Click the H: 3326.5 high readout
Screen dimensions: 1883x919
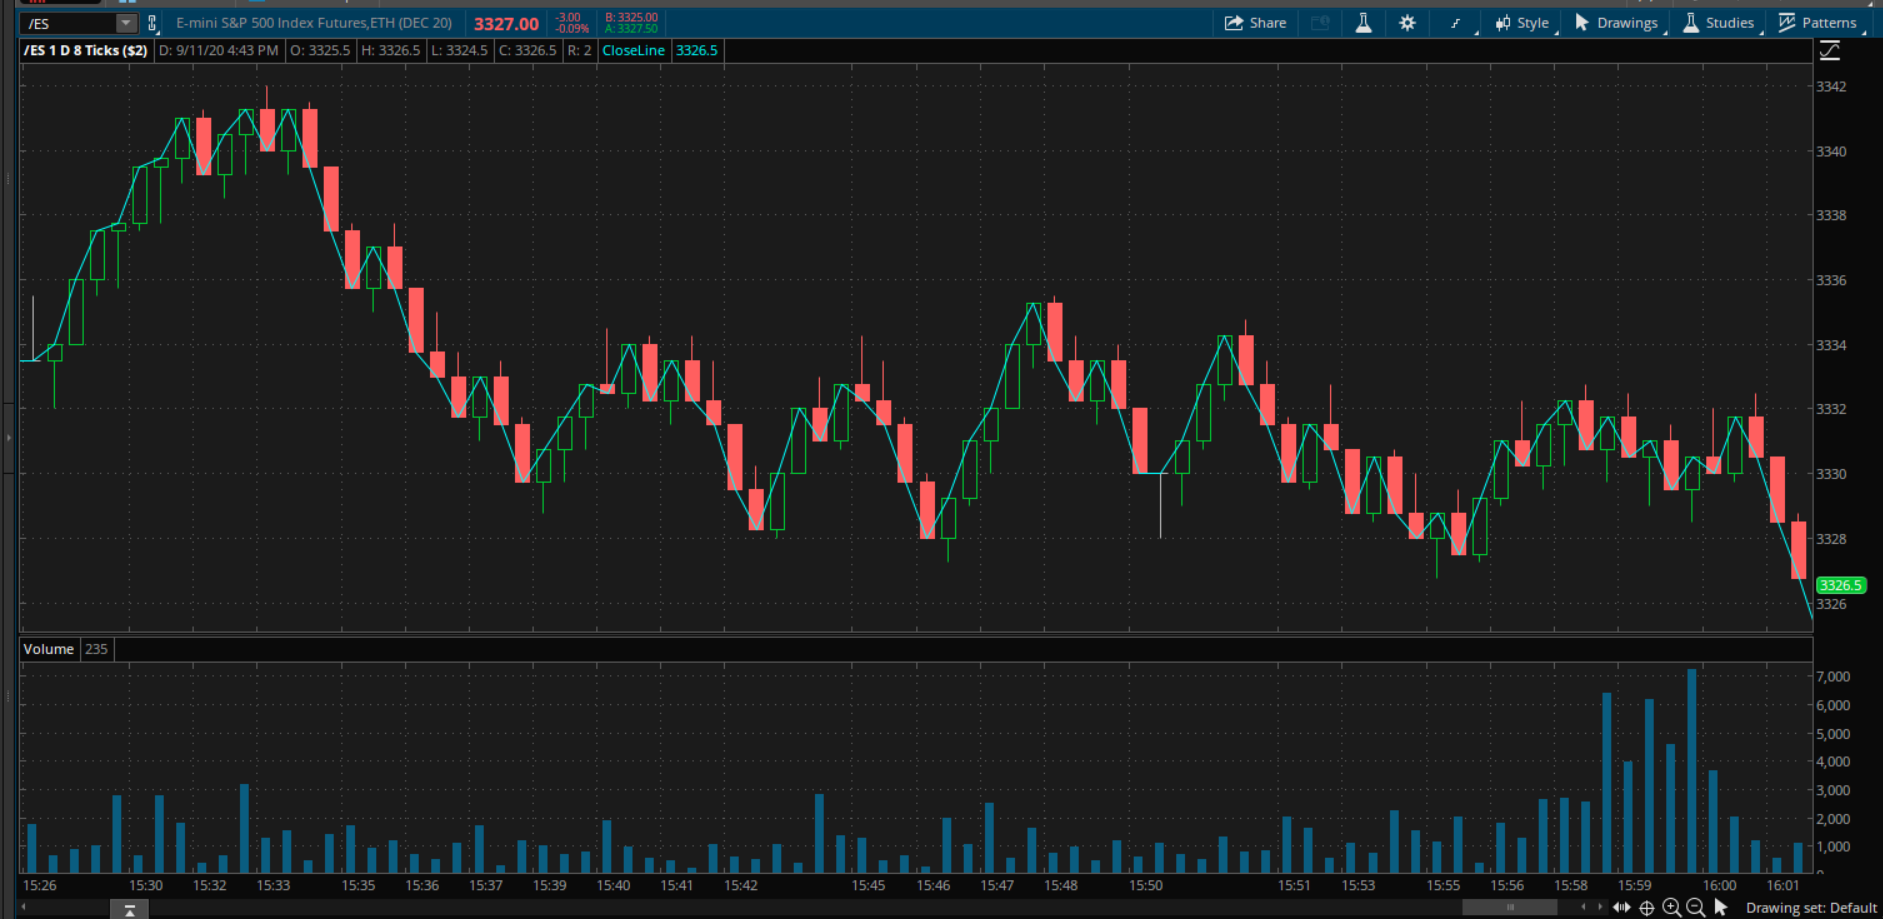pos(390,50)
